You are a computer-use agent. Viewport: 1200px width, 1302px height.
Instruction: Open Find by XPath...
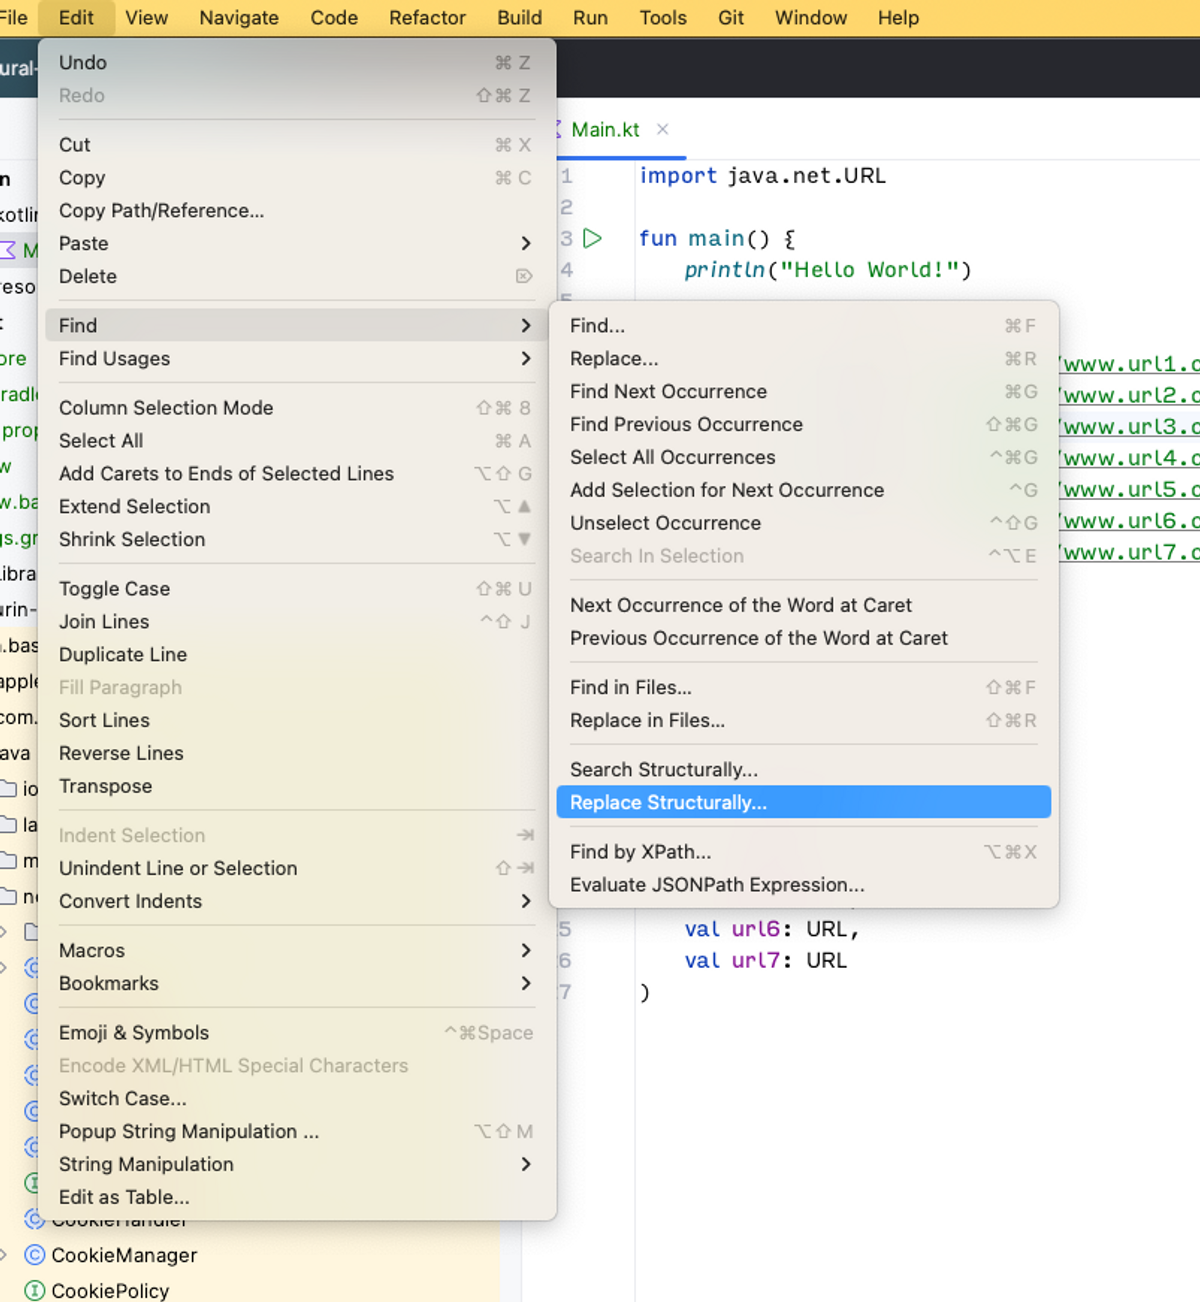(803, 851)
